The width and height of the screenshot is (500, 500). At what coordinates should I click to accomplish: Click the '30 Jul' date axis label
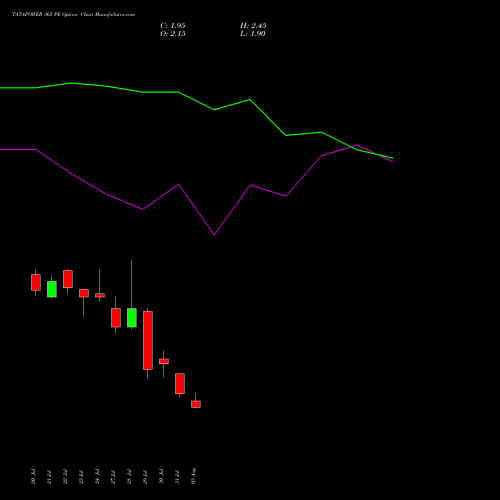pyautogui.click(x=161, y=477)
